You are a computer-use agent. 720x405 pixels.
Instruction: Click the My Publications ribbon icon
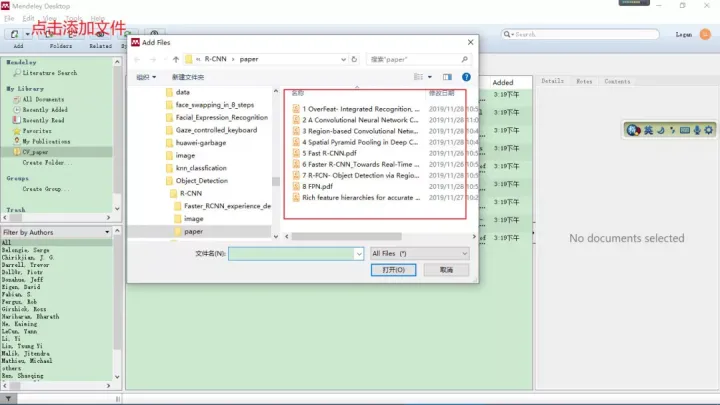click(x=17, y=141)
